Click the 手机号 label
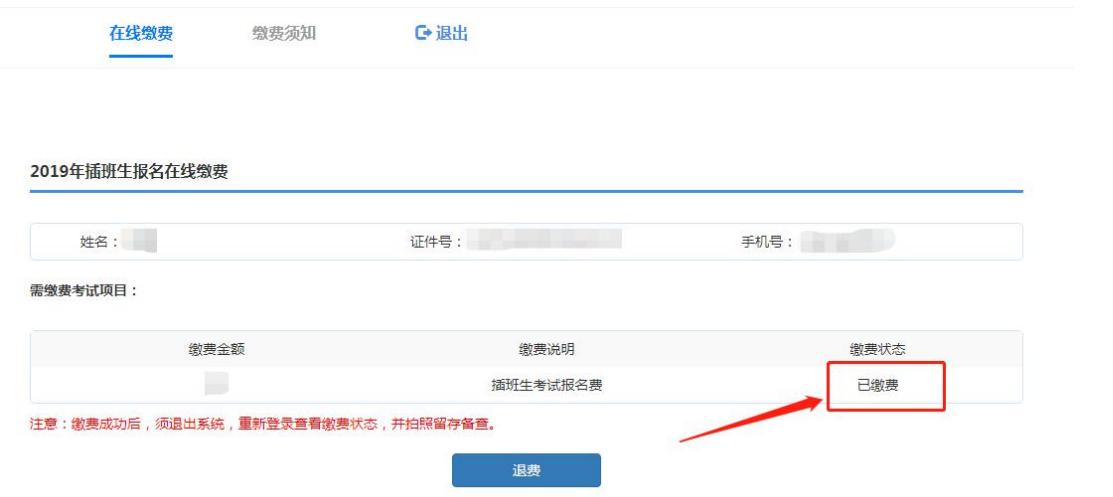This screenshot has height=497, width=1113. [768, 242]
